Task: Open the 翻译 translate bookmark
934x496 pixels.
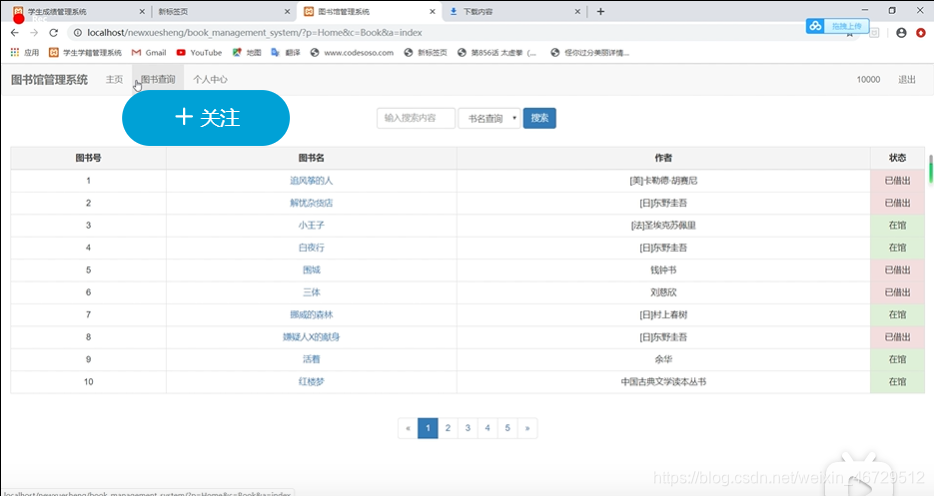Action: pyautogui.click(x=285, y=52)
